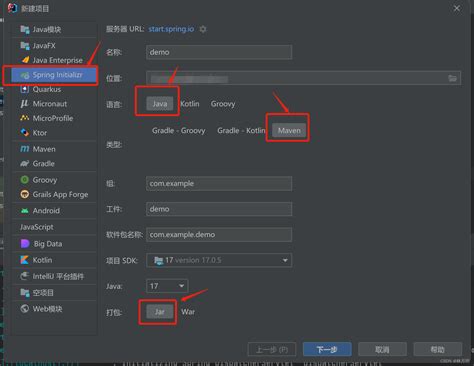Click the package name field com.example.demo

coord(219,235)
